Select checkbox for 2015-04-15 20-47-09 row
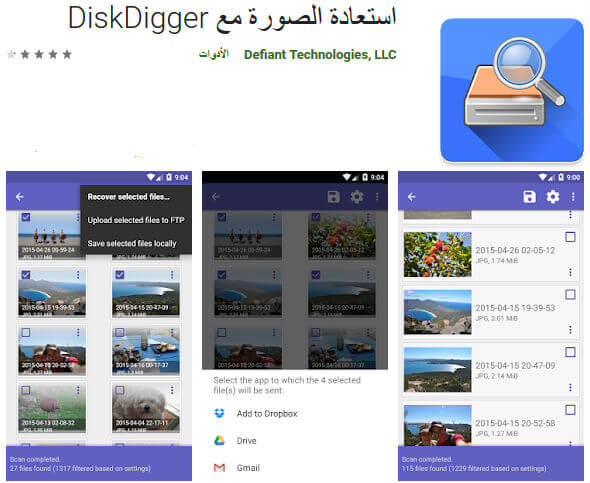Screen dimensions: 590x483 [570, 352]
